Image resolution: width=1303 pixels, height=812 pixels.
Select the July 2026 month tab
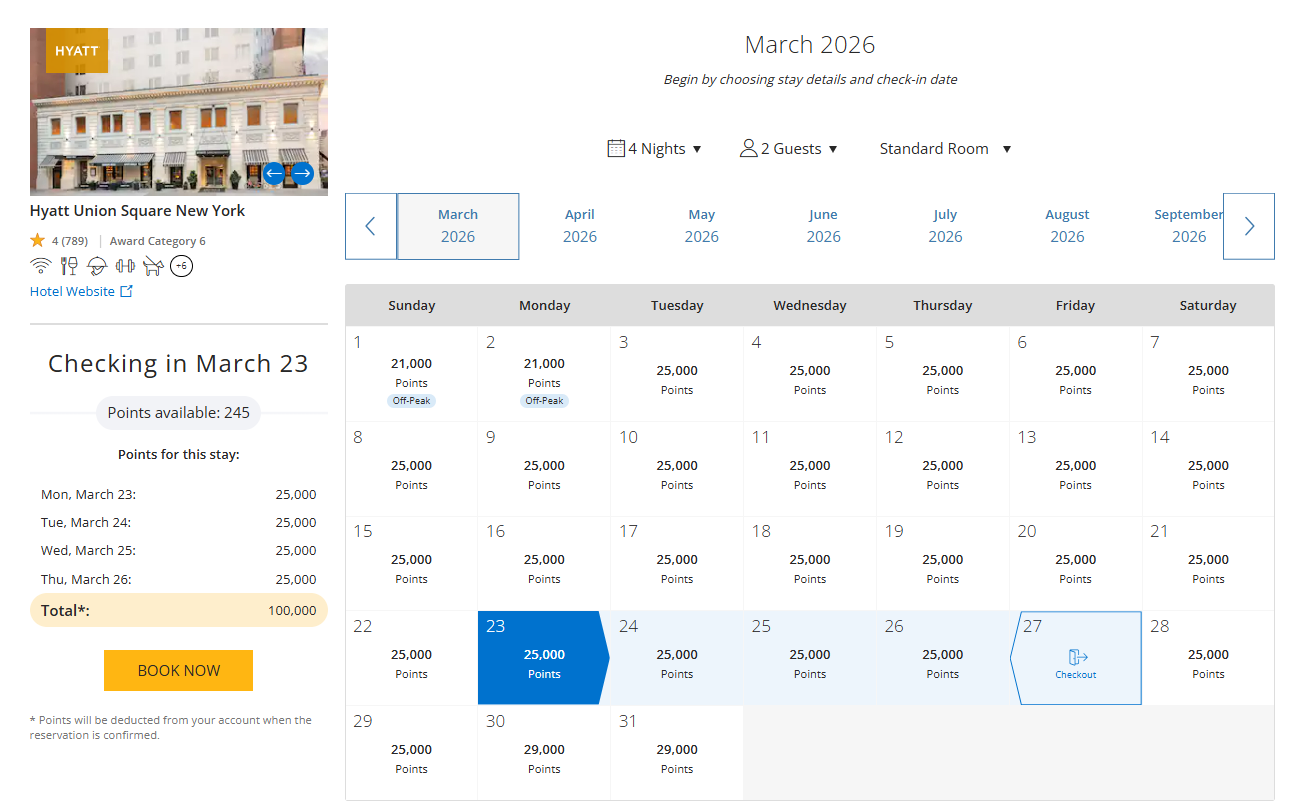tap(945, 225)
